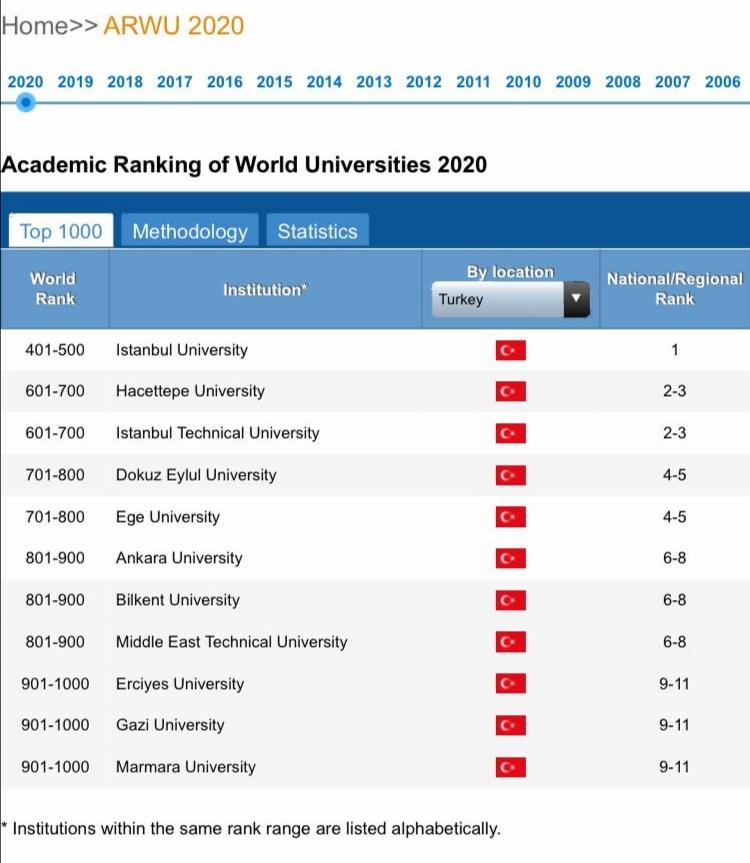Click the flag in the Marmara University row
The width and height of the screenshot is (750, 863).
point(510,767)
